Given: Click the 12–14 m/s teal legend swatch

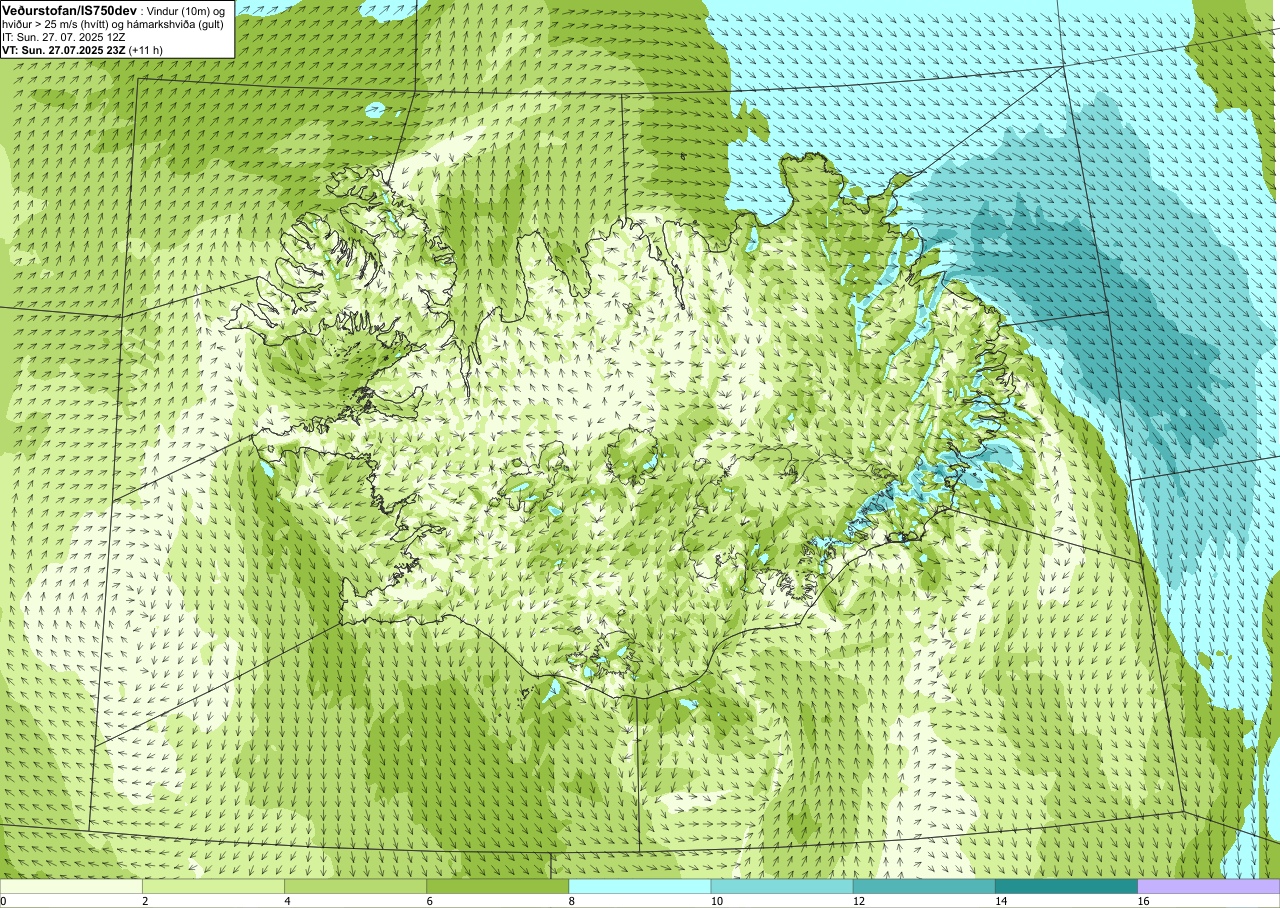Looking at the screenshot, I should 924,886.
